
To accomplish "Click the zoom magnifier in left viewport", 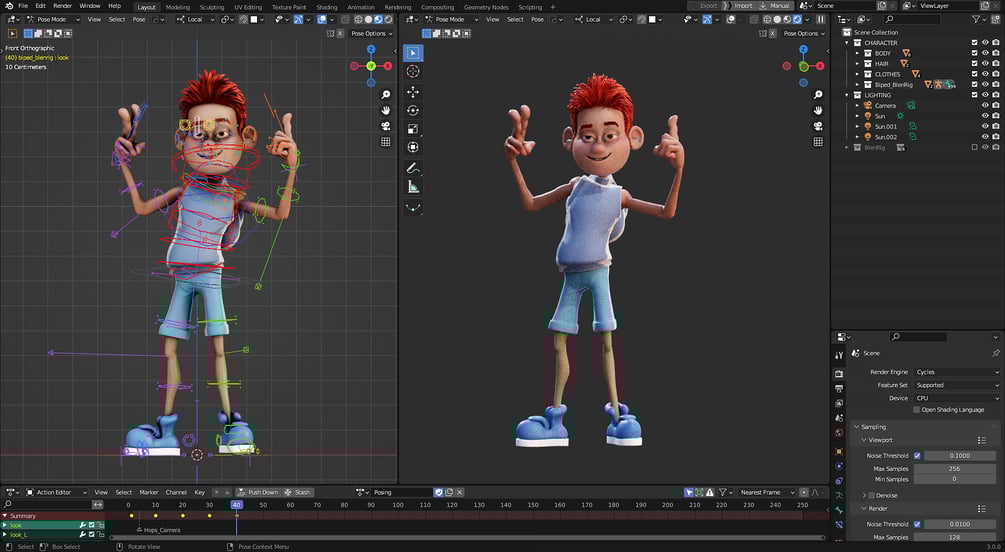I will 386,95.
